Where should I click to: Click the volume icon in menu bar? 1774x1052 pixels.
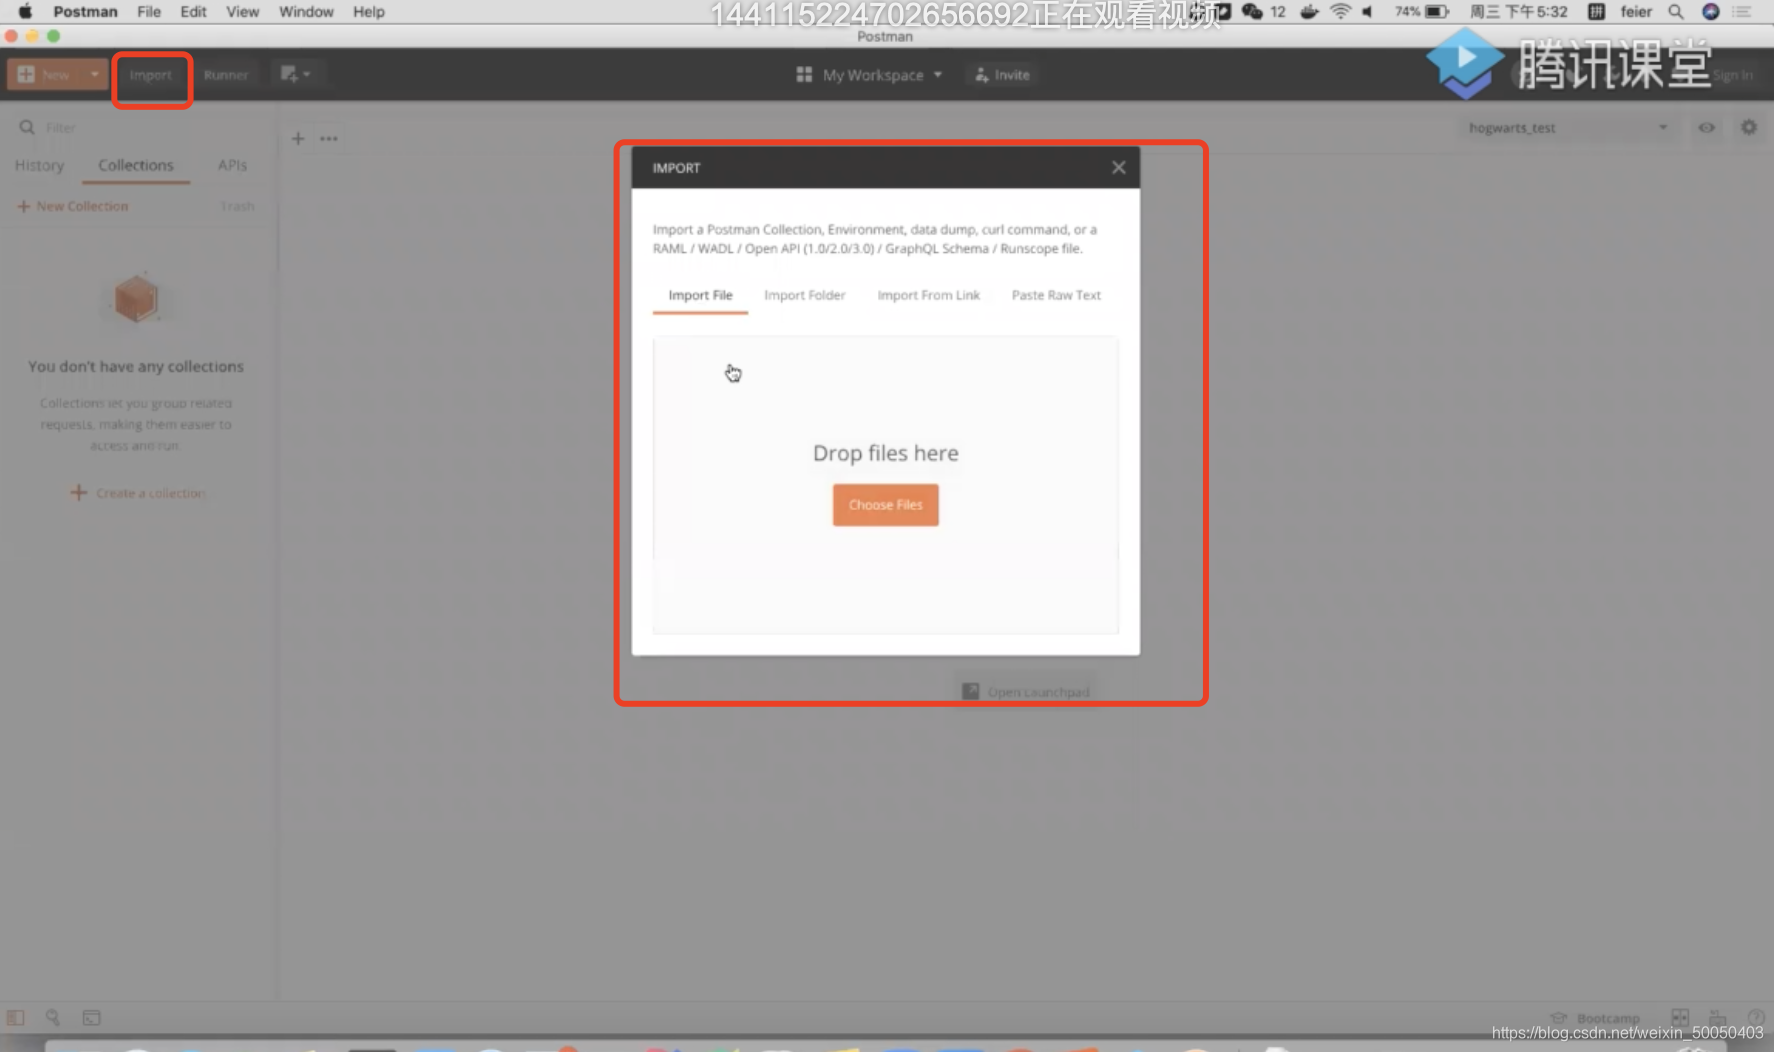[1368, 12]
